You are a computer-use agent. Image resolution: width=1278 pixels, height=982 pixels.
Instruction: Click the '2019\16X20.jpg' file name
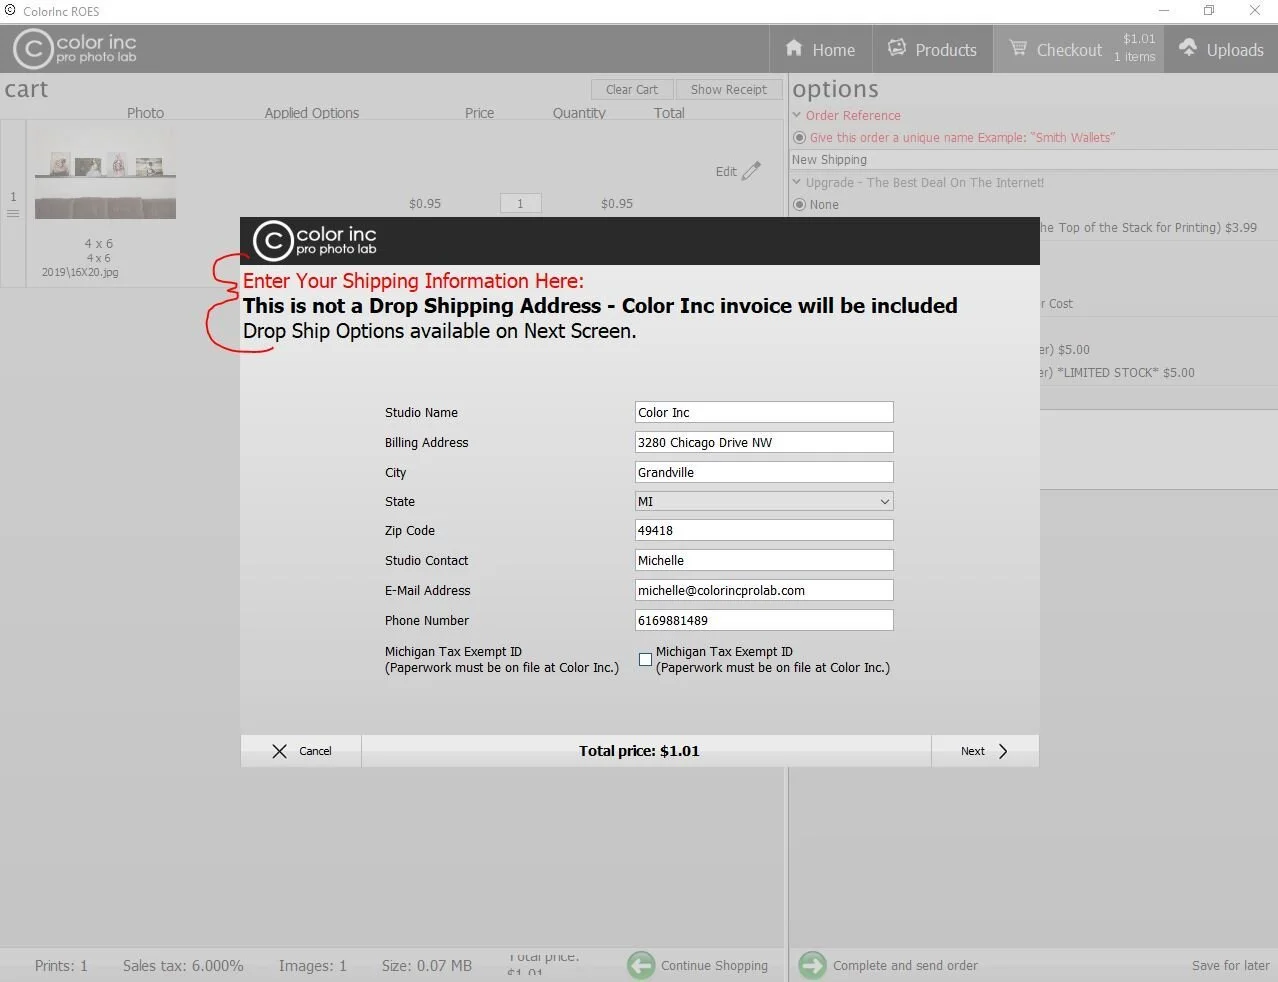coord(80,272)
